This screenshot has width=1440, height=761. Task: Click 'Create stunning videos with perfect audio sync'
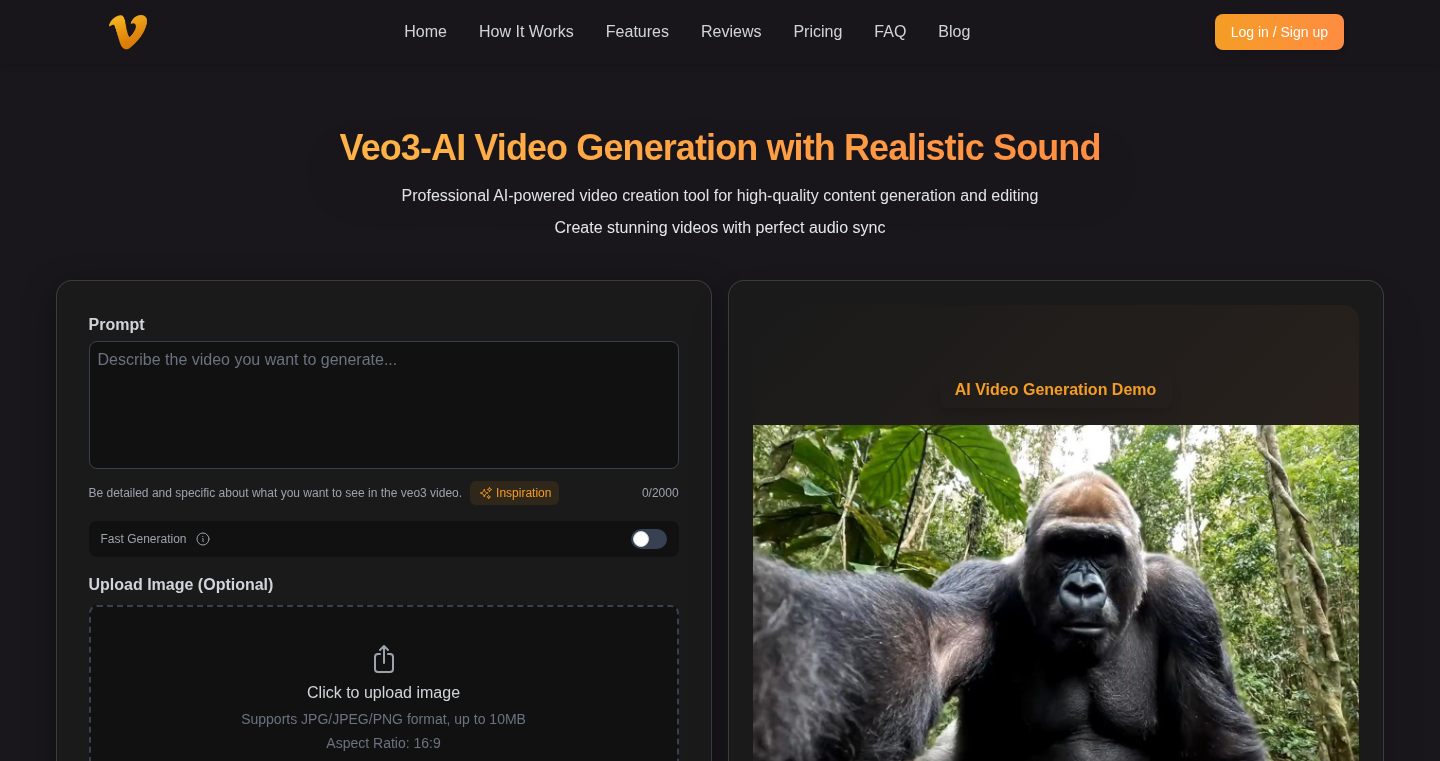(x=720, y=228)
